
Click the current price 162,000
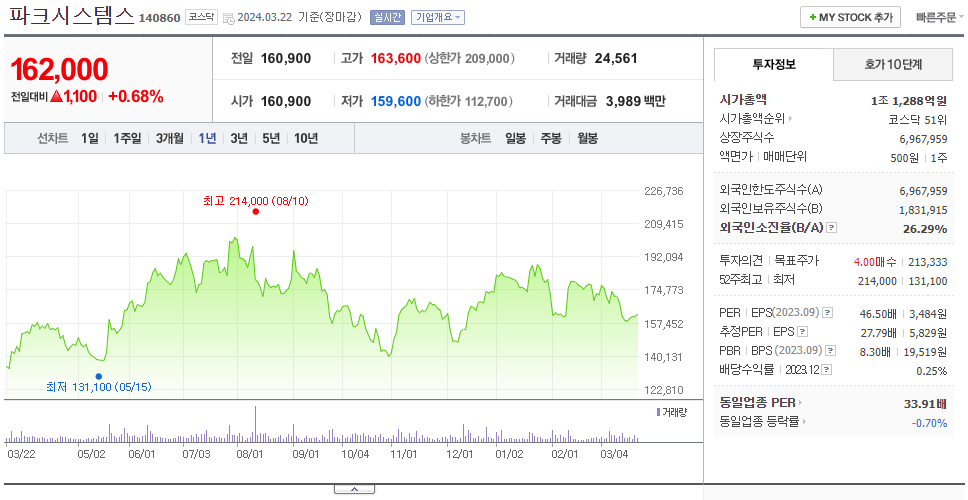59,69
